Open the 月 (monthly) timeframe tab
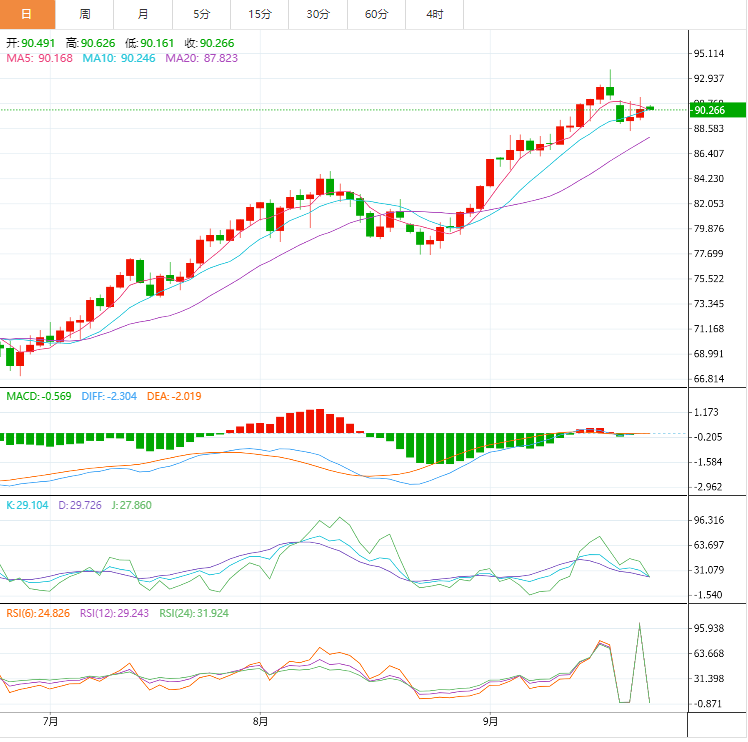 (143, 14)
